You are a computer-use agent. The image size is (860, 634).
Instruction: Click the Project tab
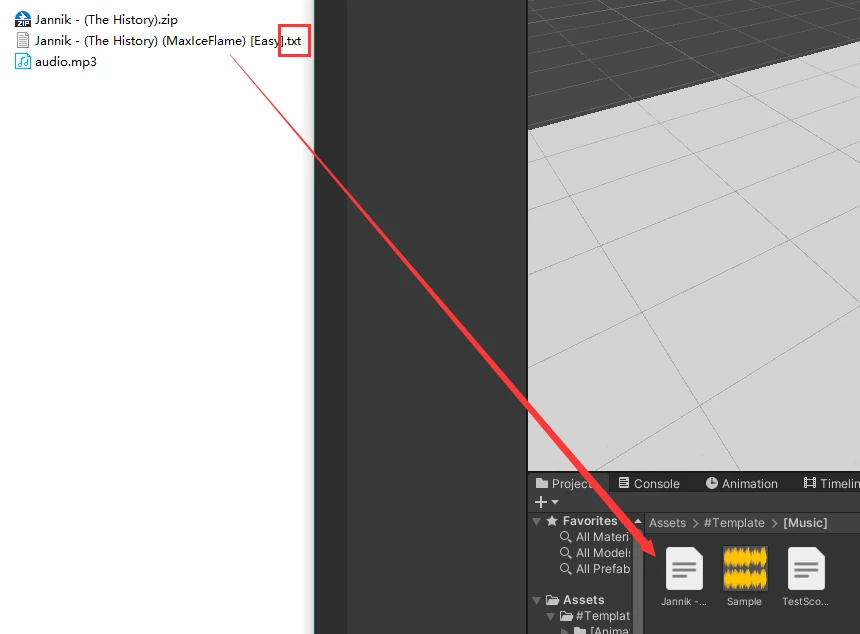(x=564, y=483)
